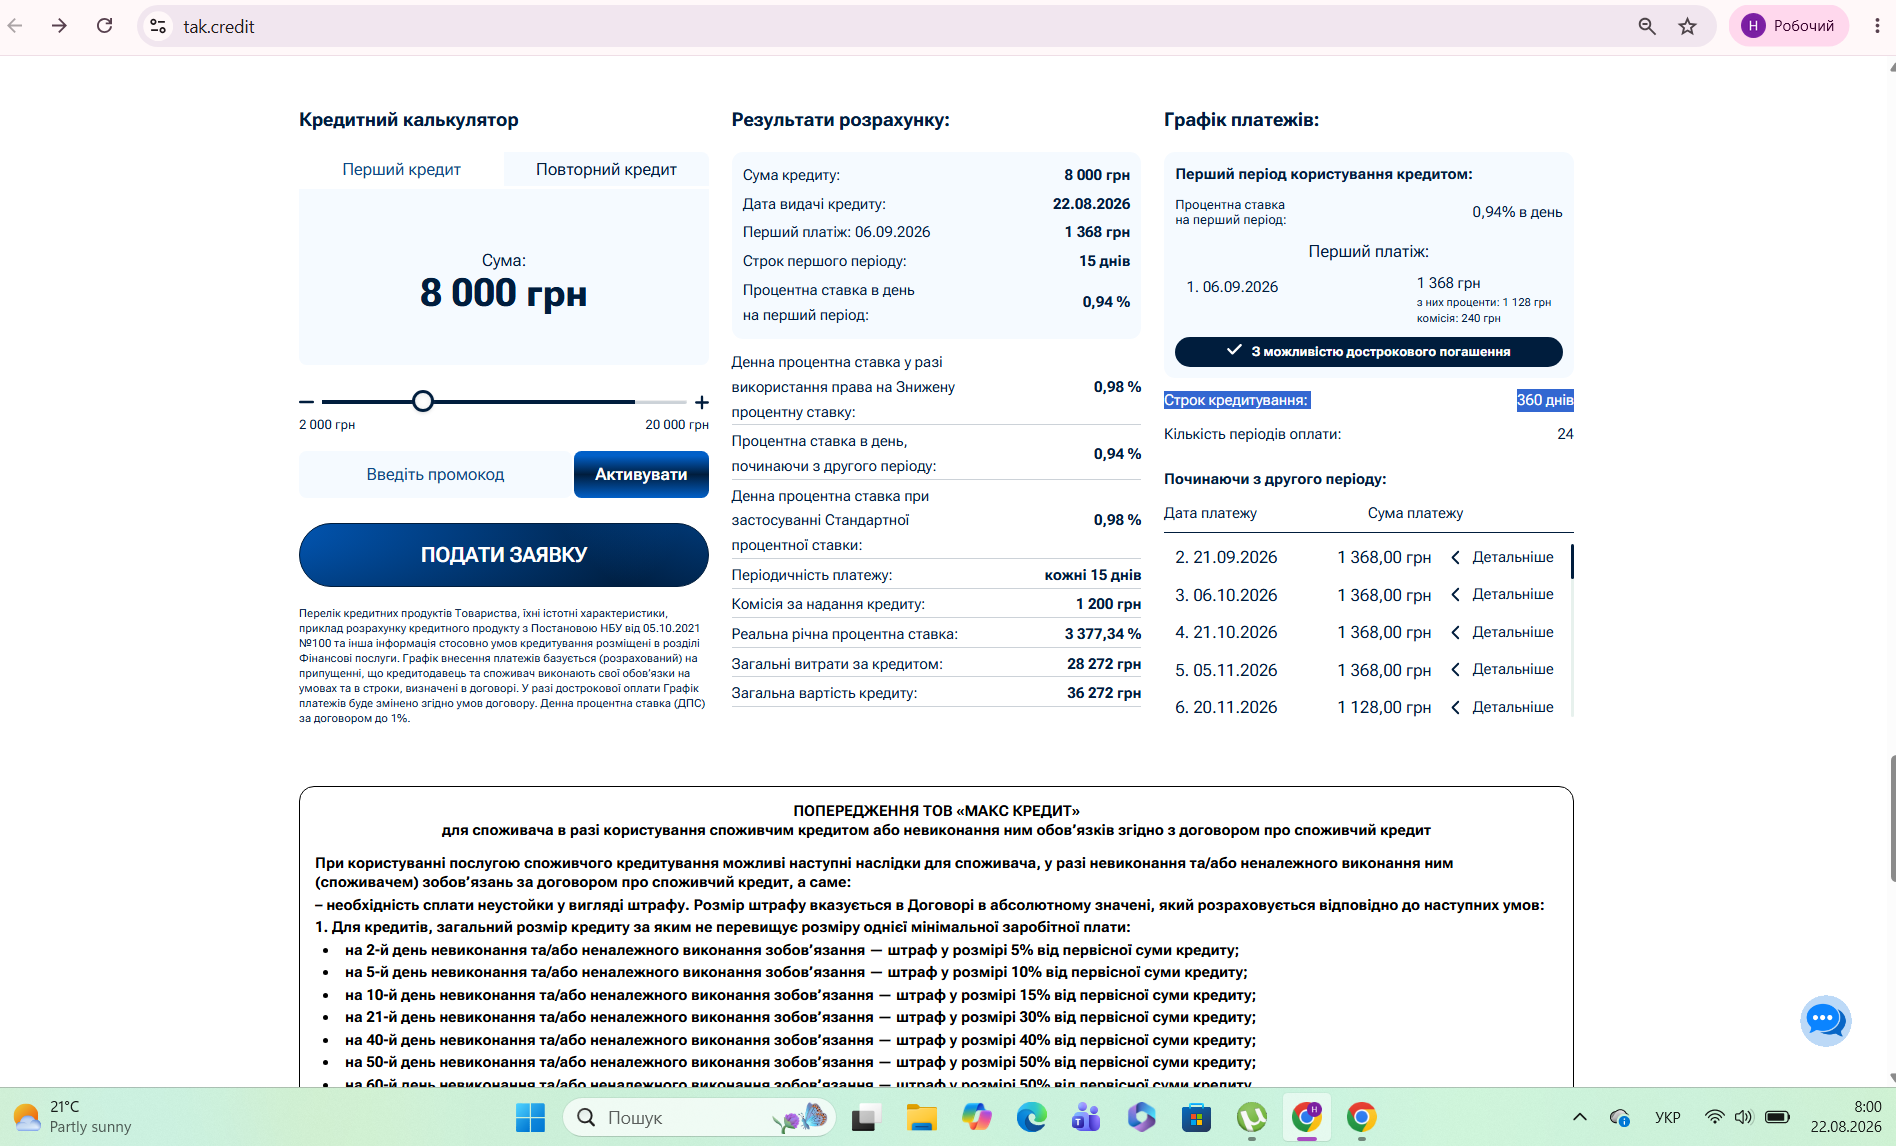Switch to the Перший кредит tab

(x=401, y=170)
